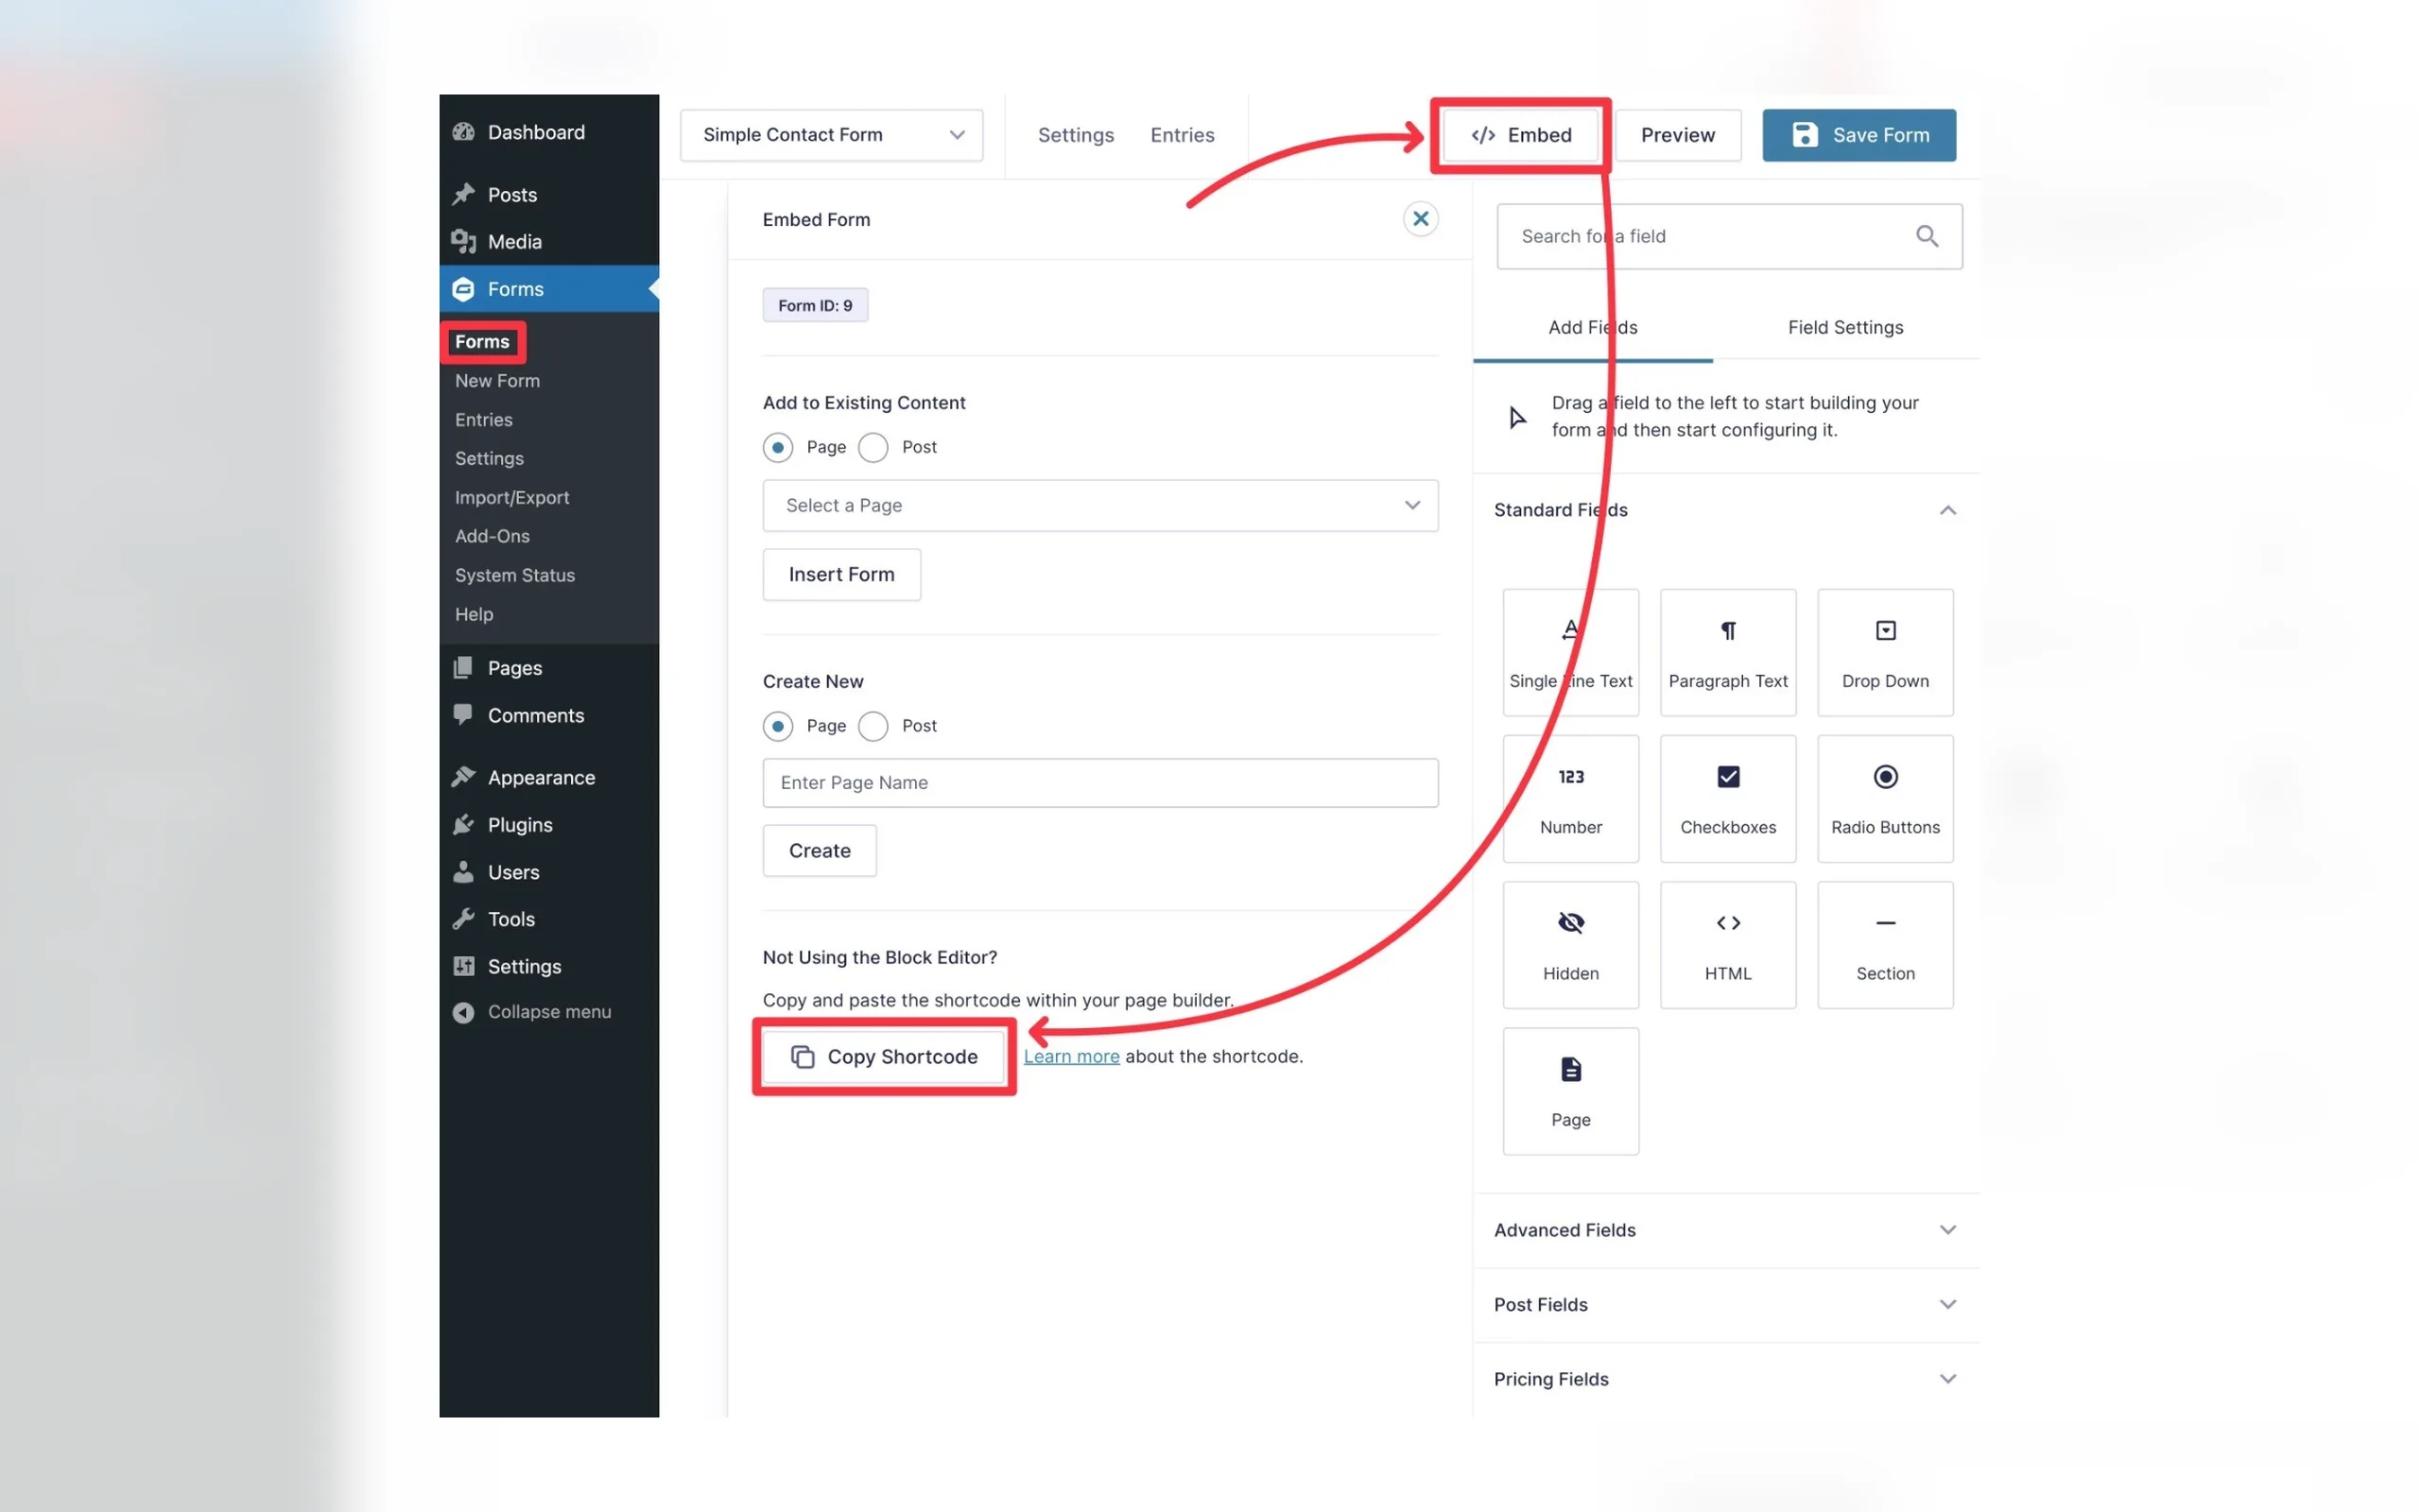Open Settings in the Forms submenu
The image size is (2420, 1512).
tap(489, 459)
